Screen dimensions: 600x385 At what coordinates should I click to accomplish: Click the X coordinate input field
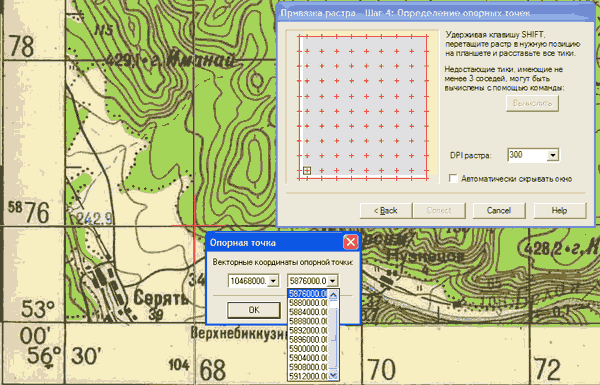(248, 281)
